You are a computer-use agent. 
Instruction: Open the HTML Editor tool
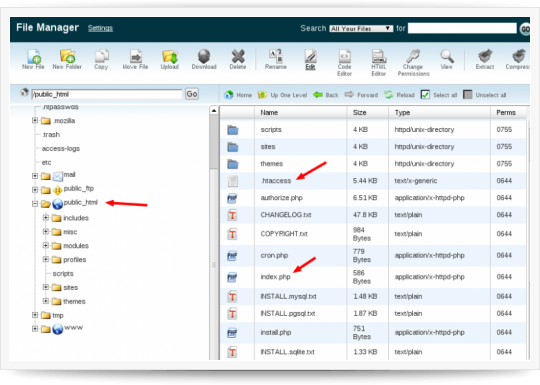point(378,56)
